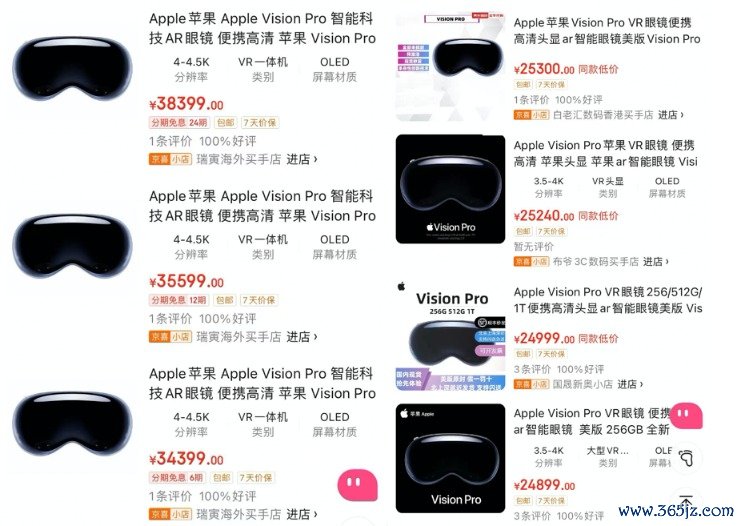Tap the back-to-top arrow icon

pyautogui.click(x=686, y=501)
